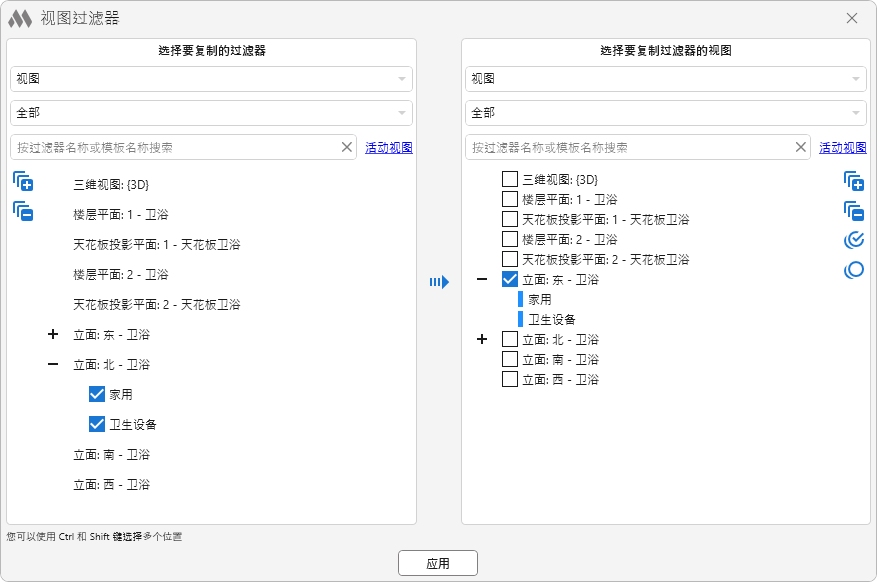Uncheck 立面: 东 - 卫浴 in right panel
Screen dimensions: 877x582
click(x=510, y=280)
